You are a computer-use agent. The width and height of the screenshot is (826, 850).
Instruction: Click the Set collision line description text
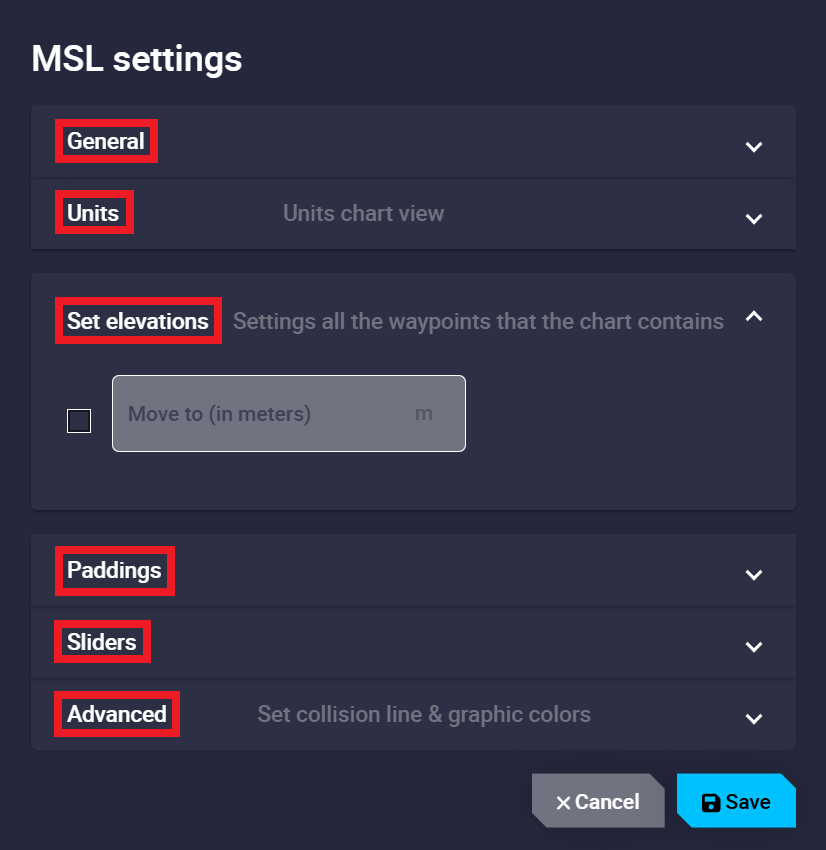(424, 714)
